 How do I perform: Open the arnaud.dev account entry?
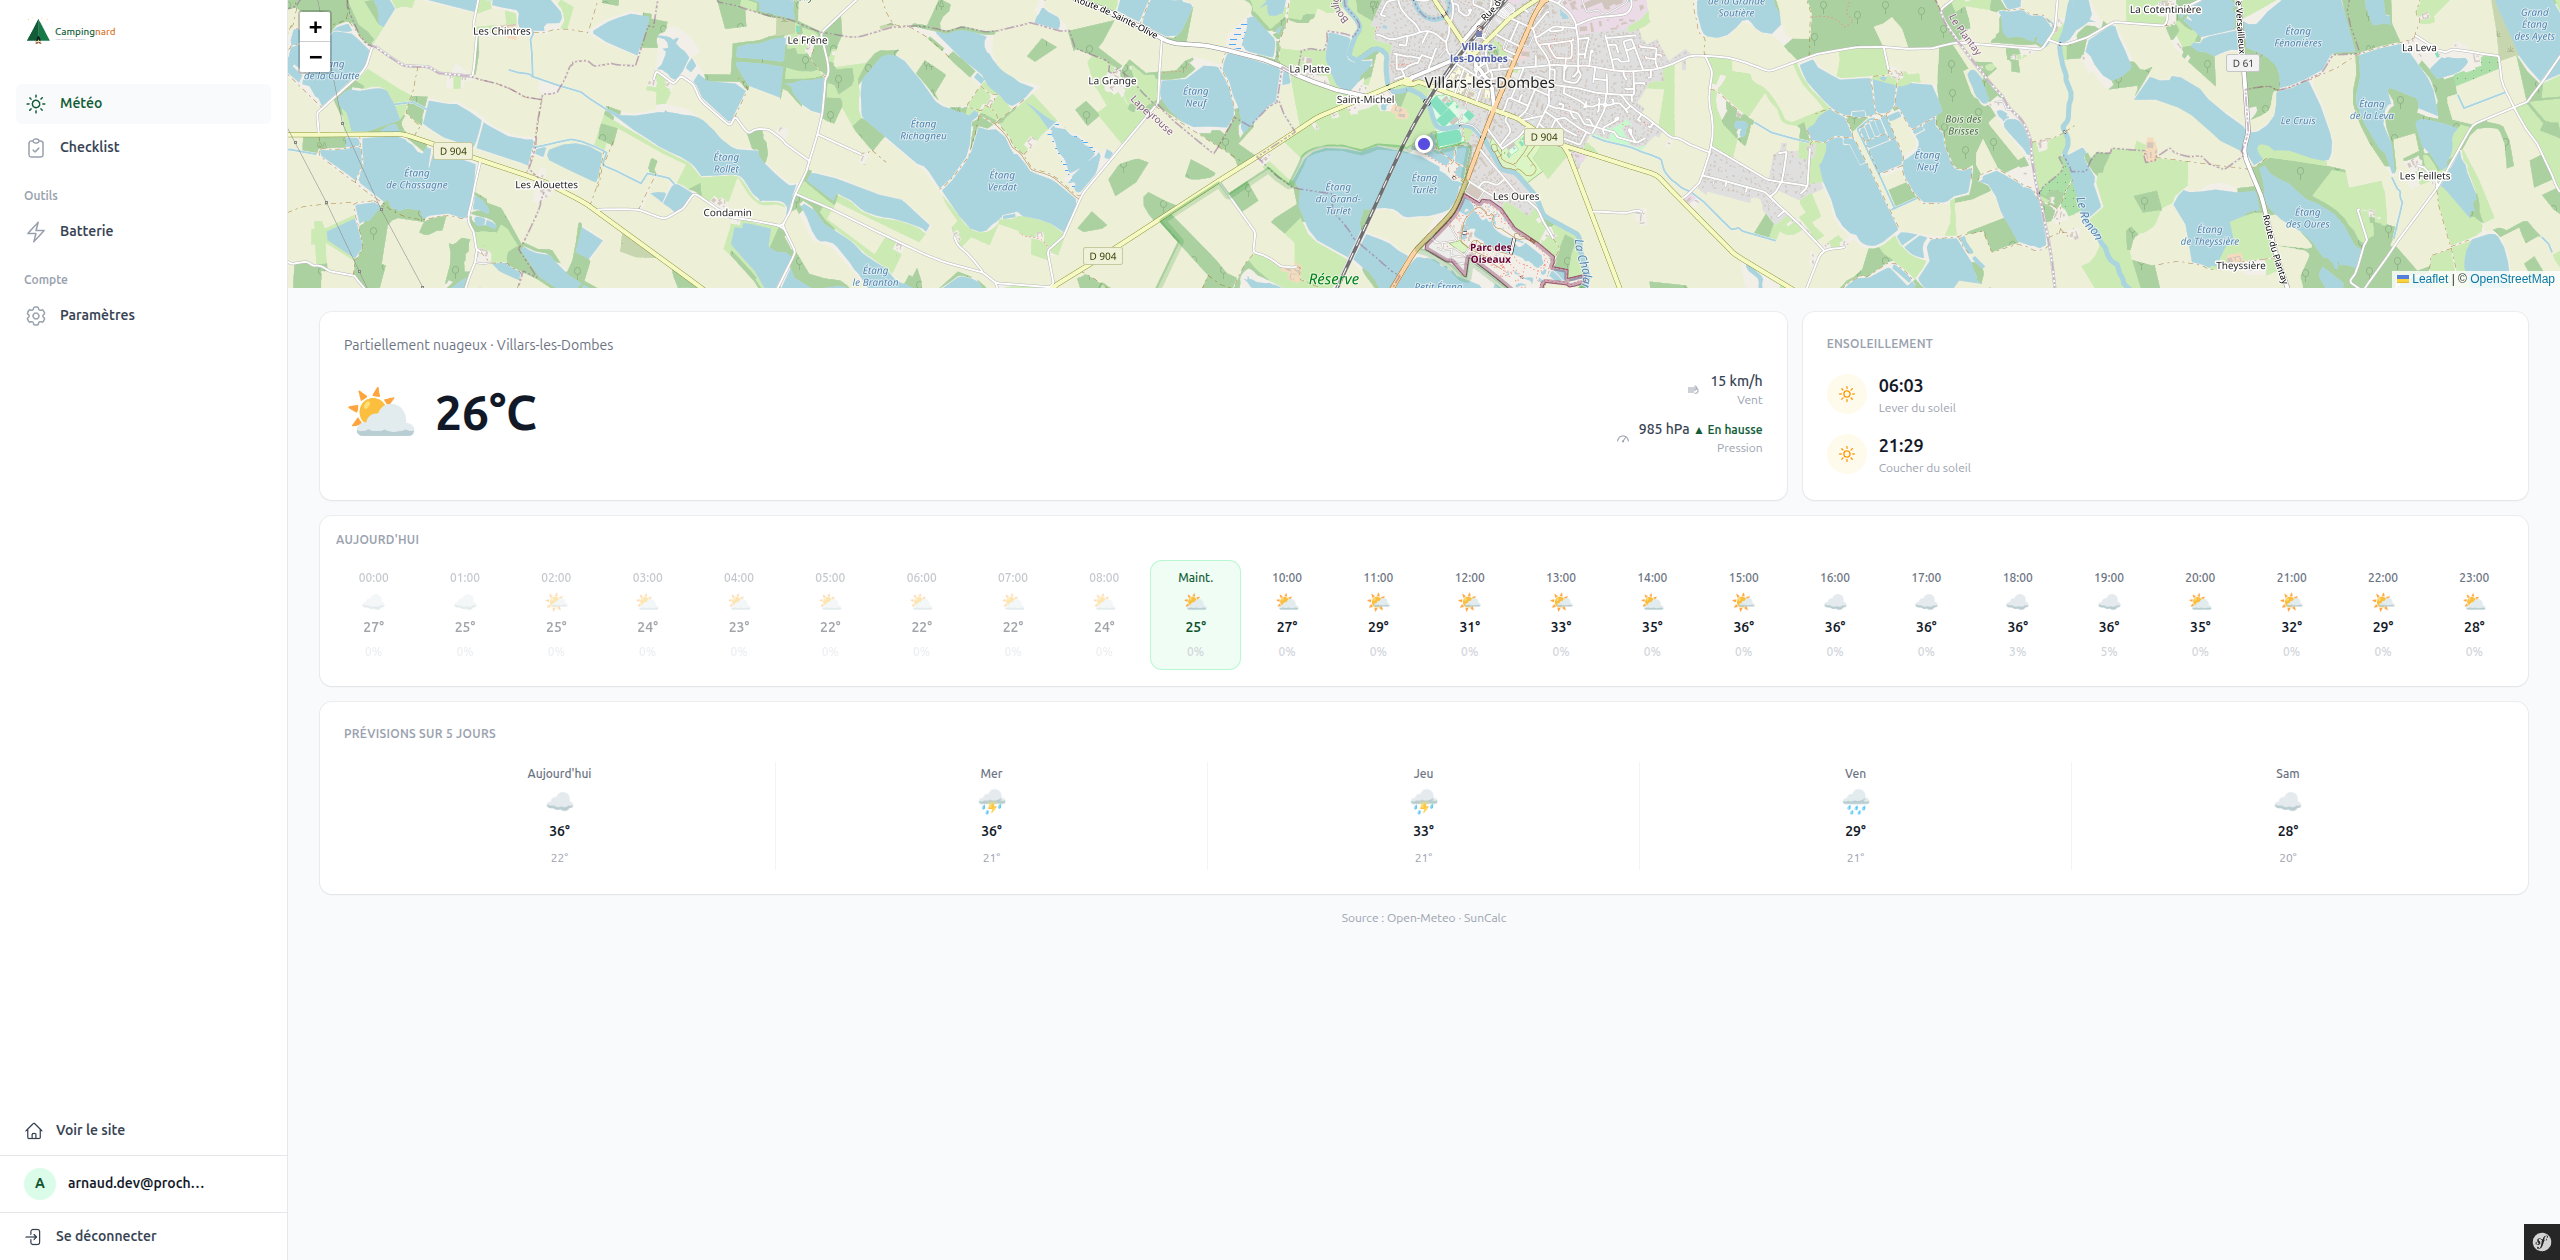click(143, 1184)
